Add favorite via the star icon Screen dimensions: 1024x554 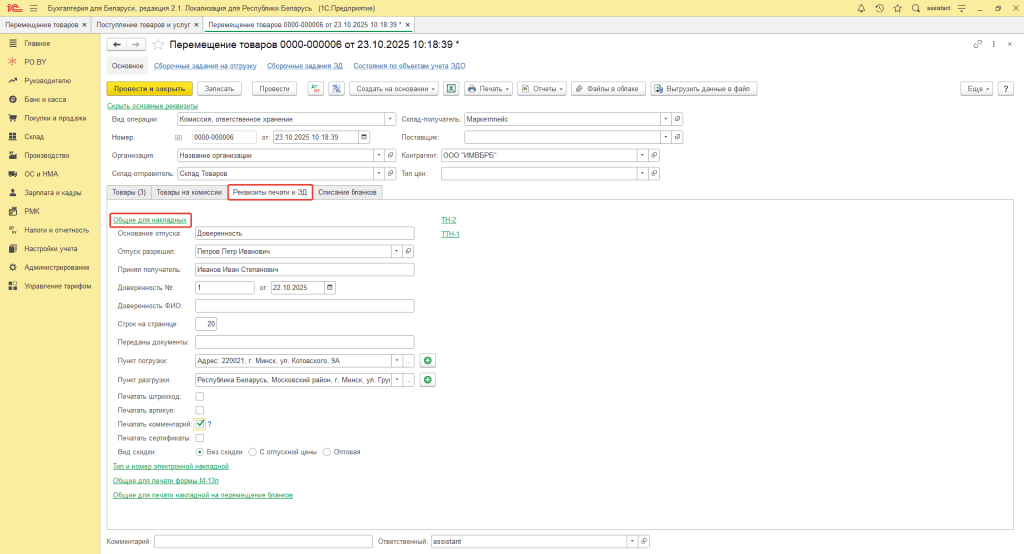tap(898, 8)
